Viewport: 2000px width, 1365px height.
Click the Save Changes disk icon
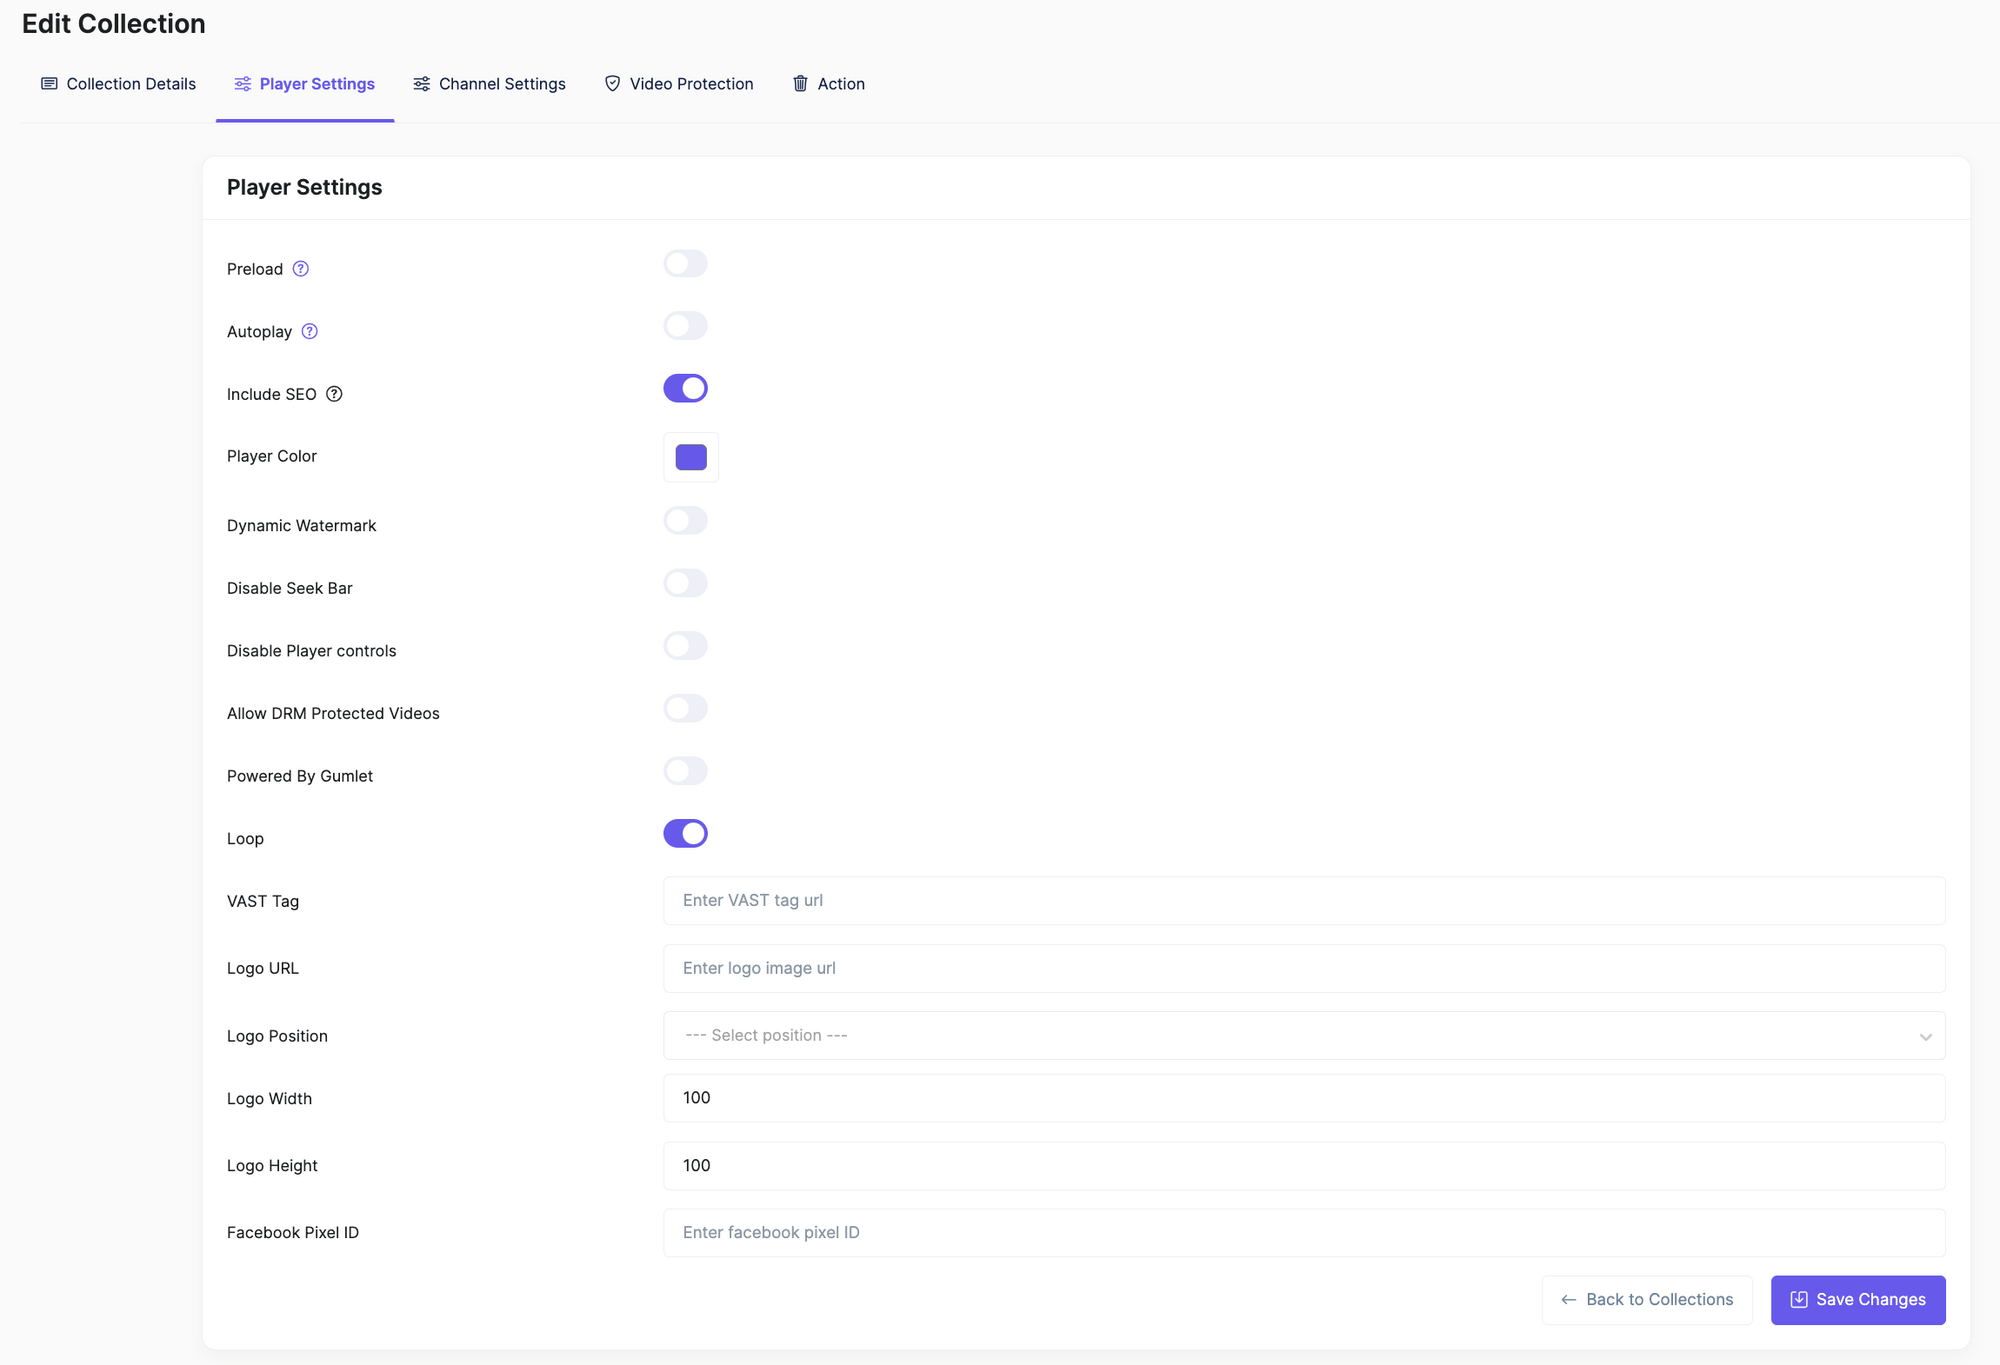click(x=1798, y=1299)
